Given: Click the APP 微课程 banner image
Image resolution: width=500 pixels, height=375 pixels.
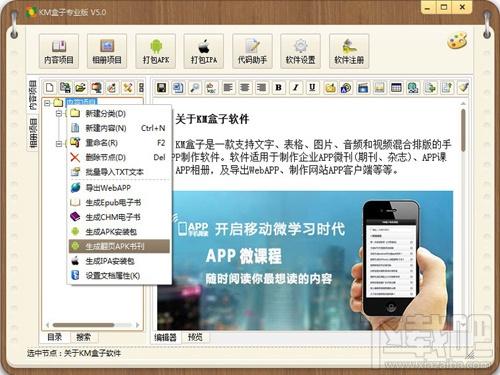Looking at the screenshot, I should coord(305,260).
